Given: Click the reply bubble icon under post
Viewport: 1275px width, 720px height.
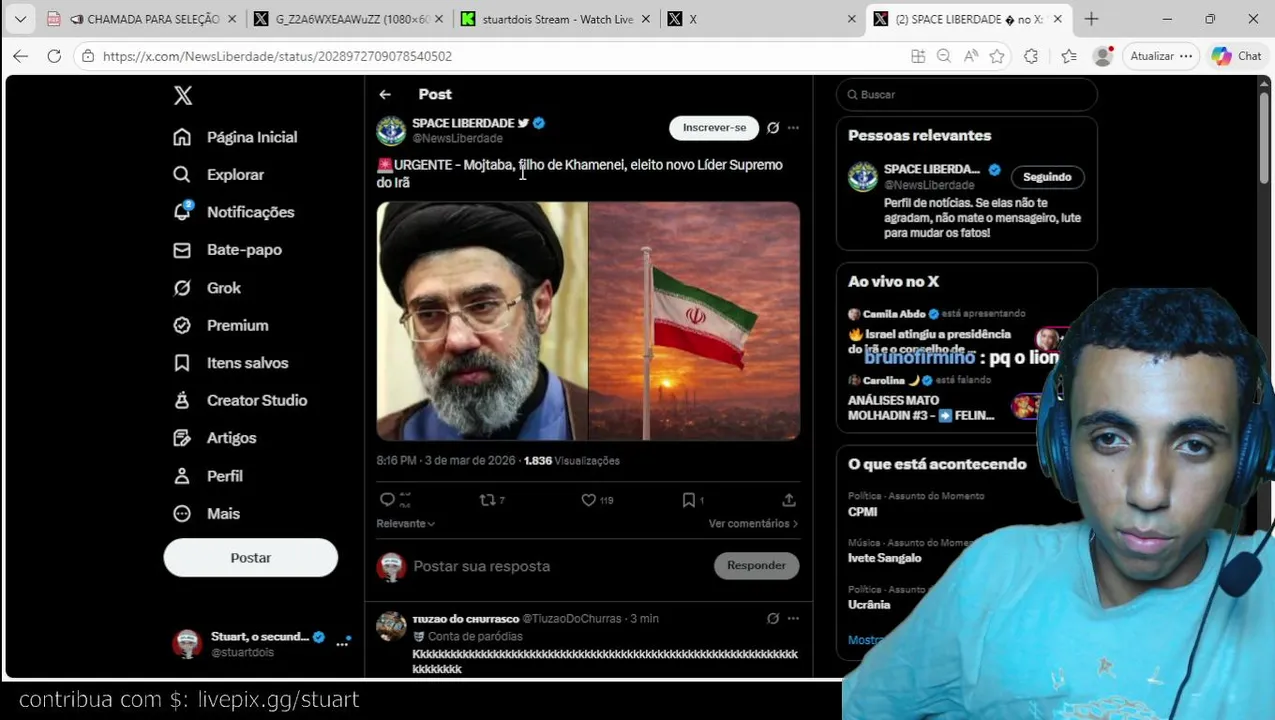Looking at the screenshot, I should (x=388, y=500).
